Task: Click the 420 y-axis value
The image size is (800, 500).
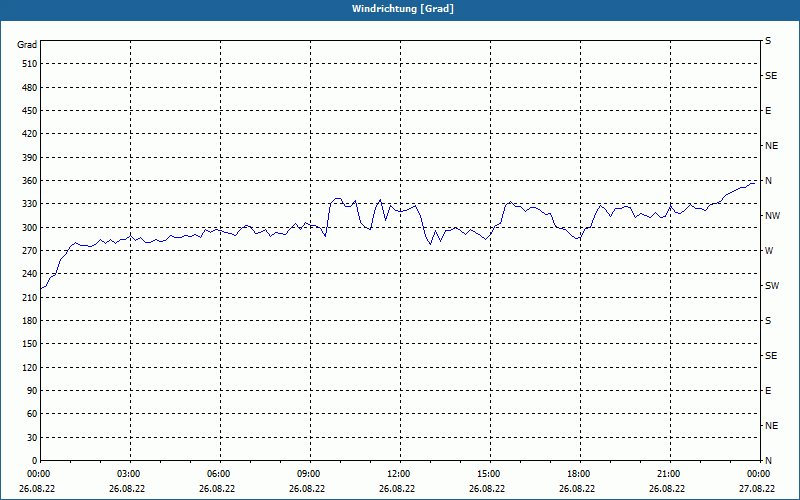Action: click(x=30, y=134)
